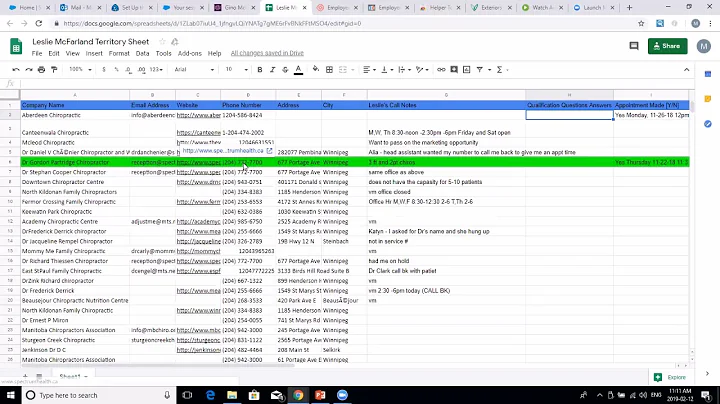Screen dimensions: 720x404
Task: Open text color picker
Action: pos(298,70)
